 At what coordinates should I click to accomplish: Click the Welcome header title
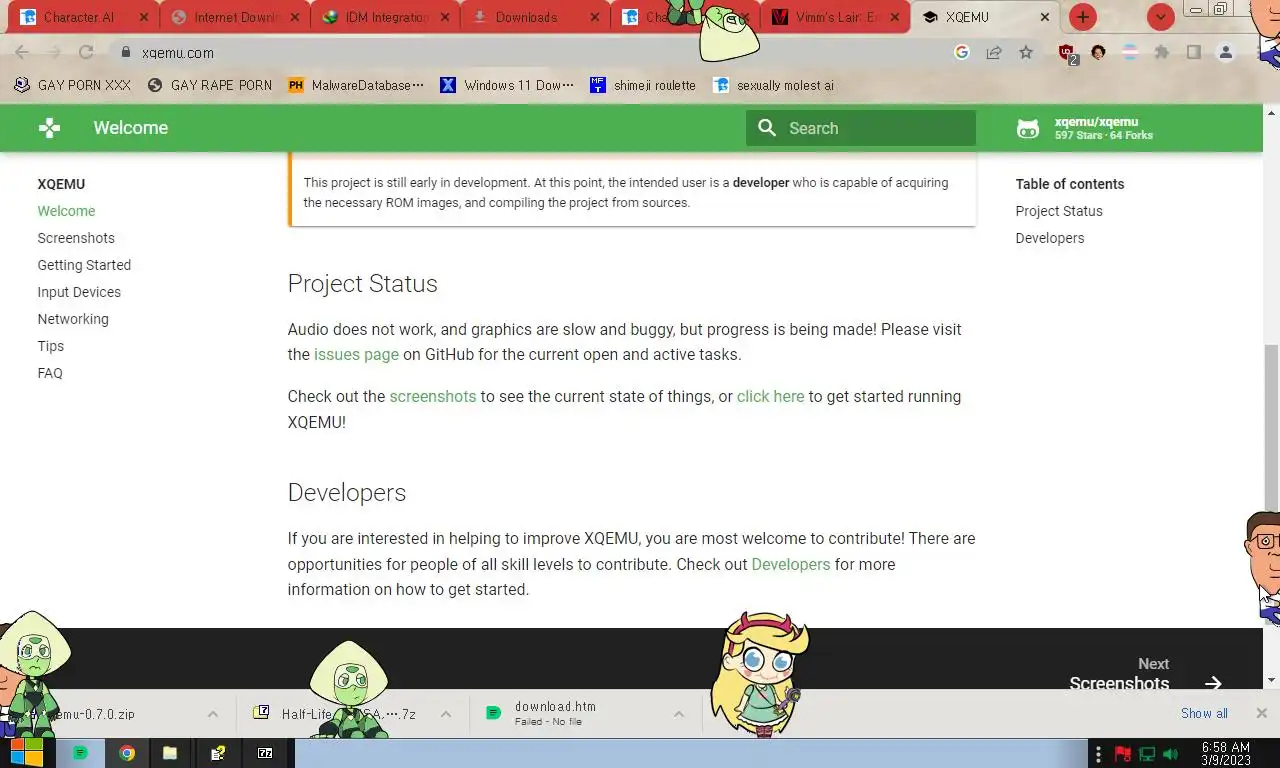pyautogui.click(x=131, y=128)
